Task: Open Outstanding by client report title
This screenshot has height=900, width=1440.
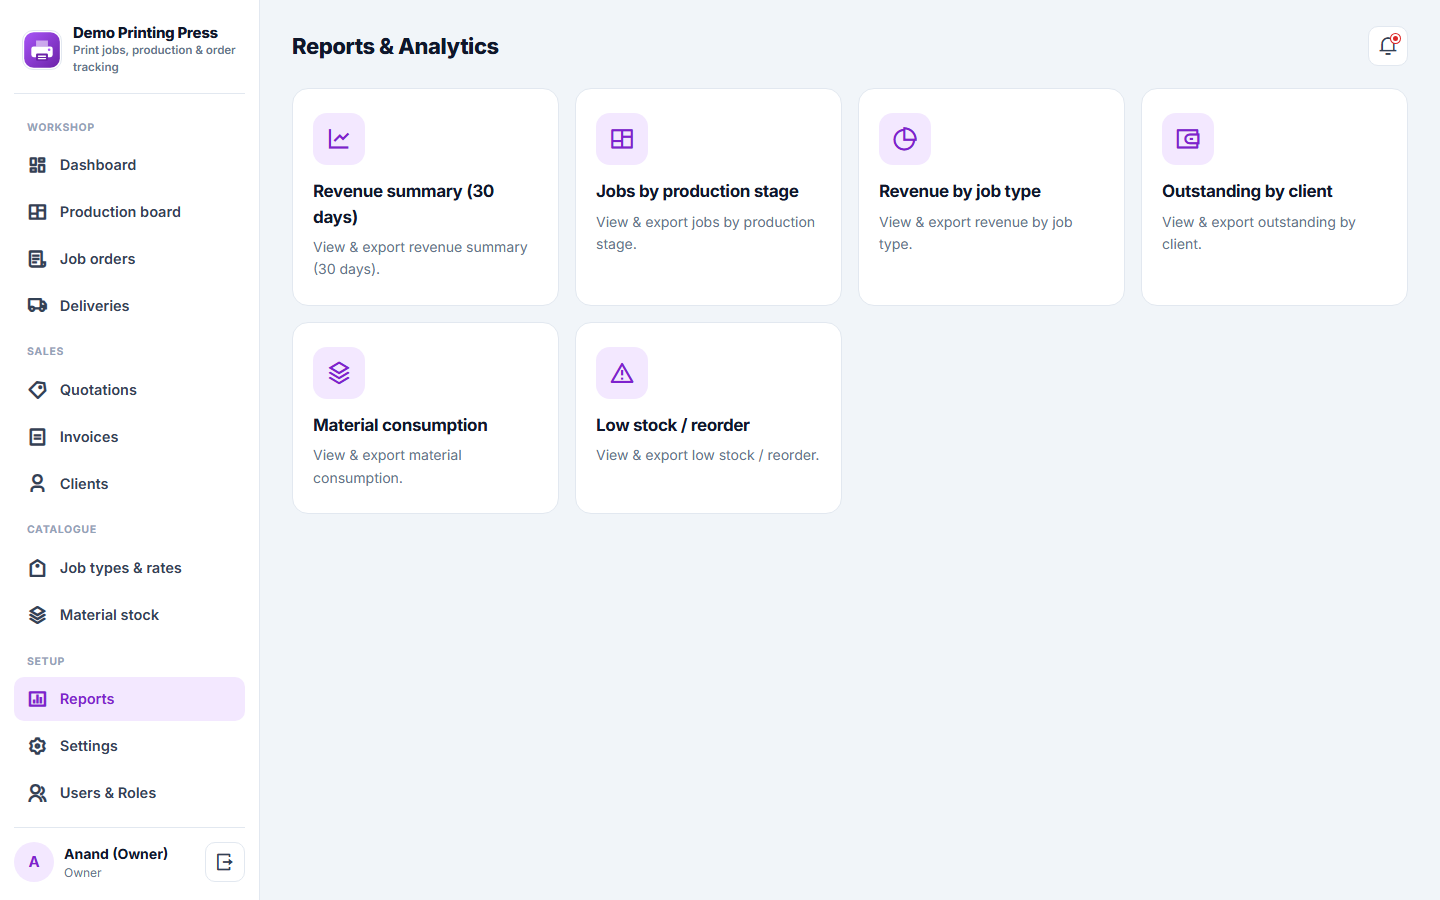Action: click(1247, 191)
